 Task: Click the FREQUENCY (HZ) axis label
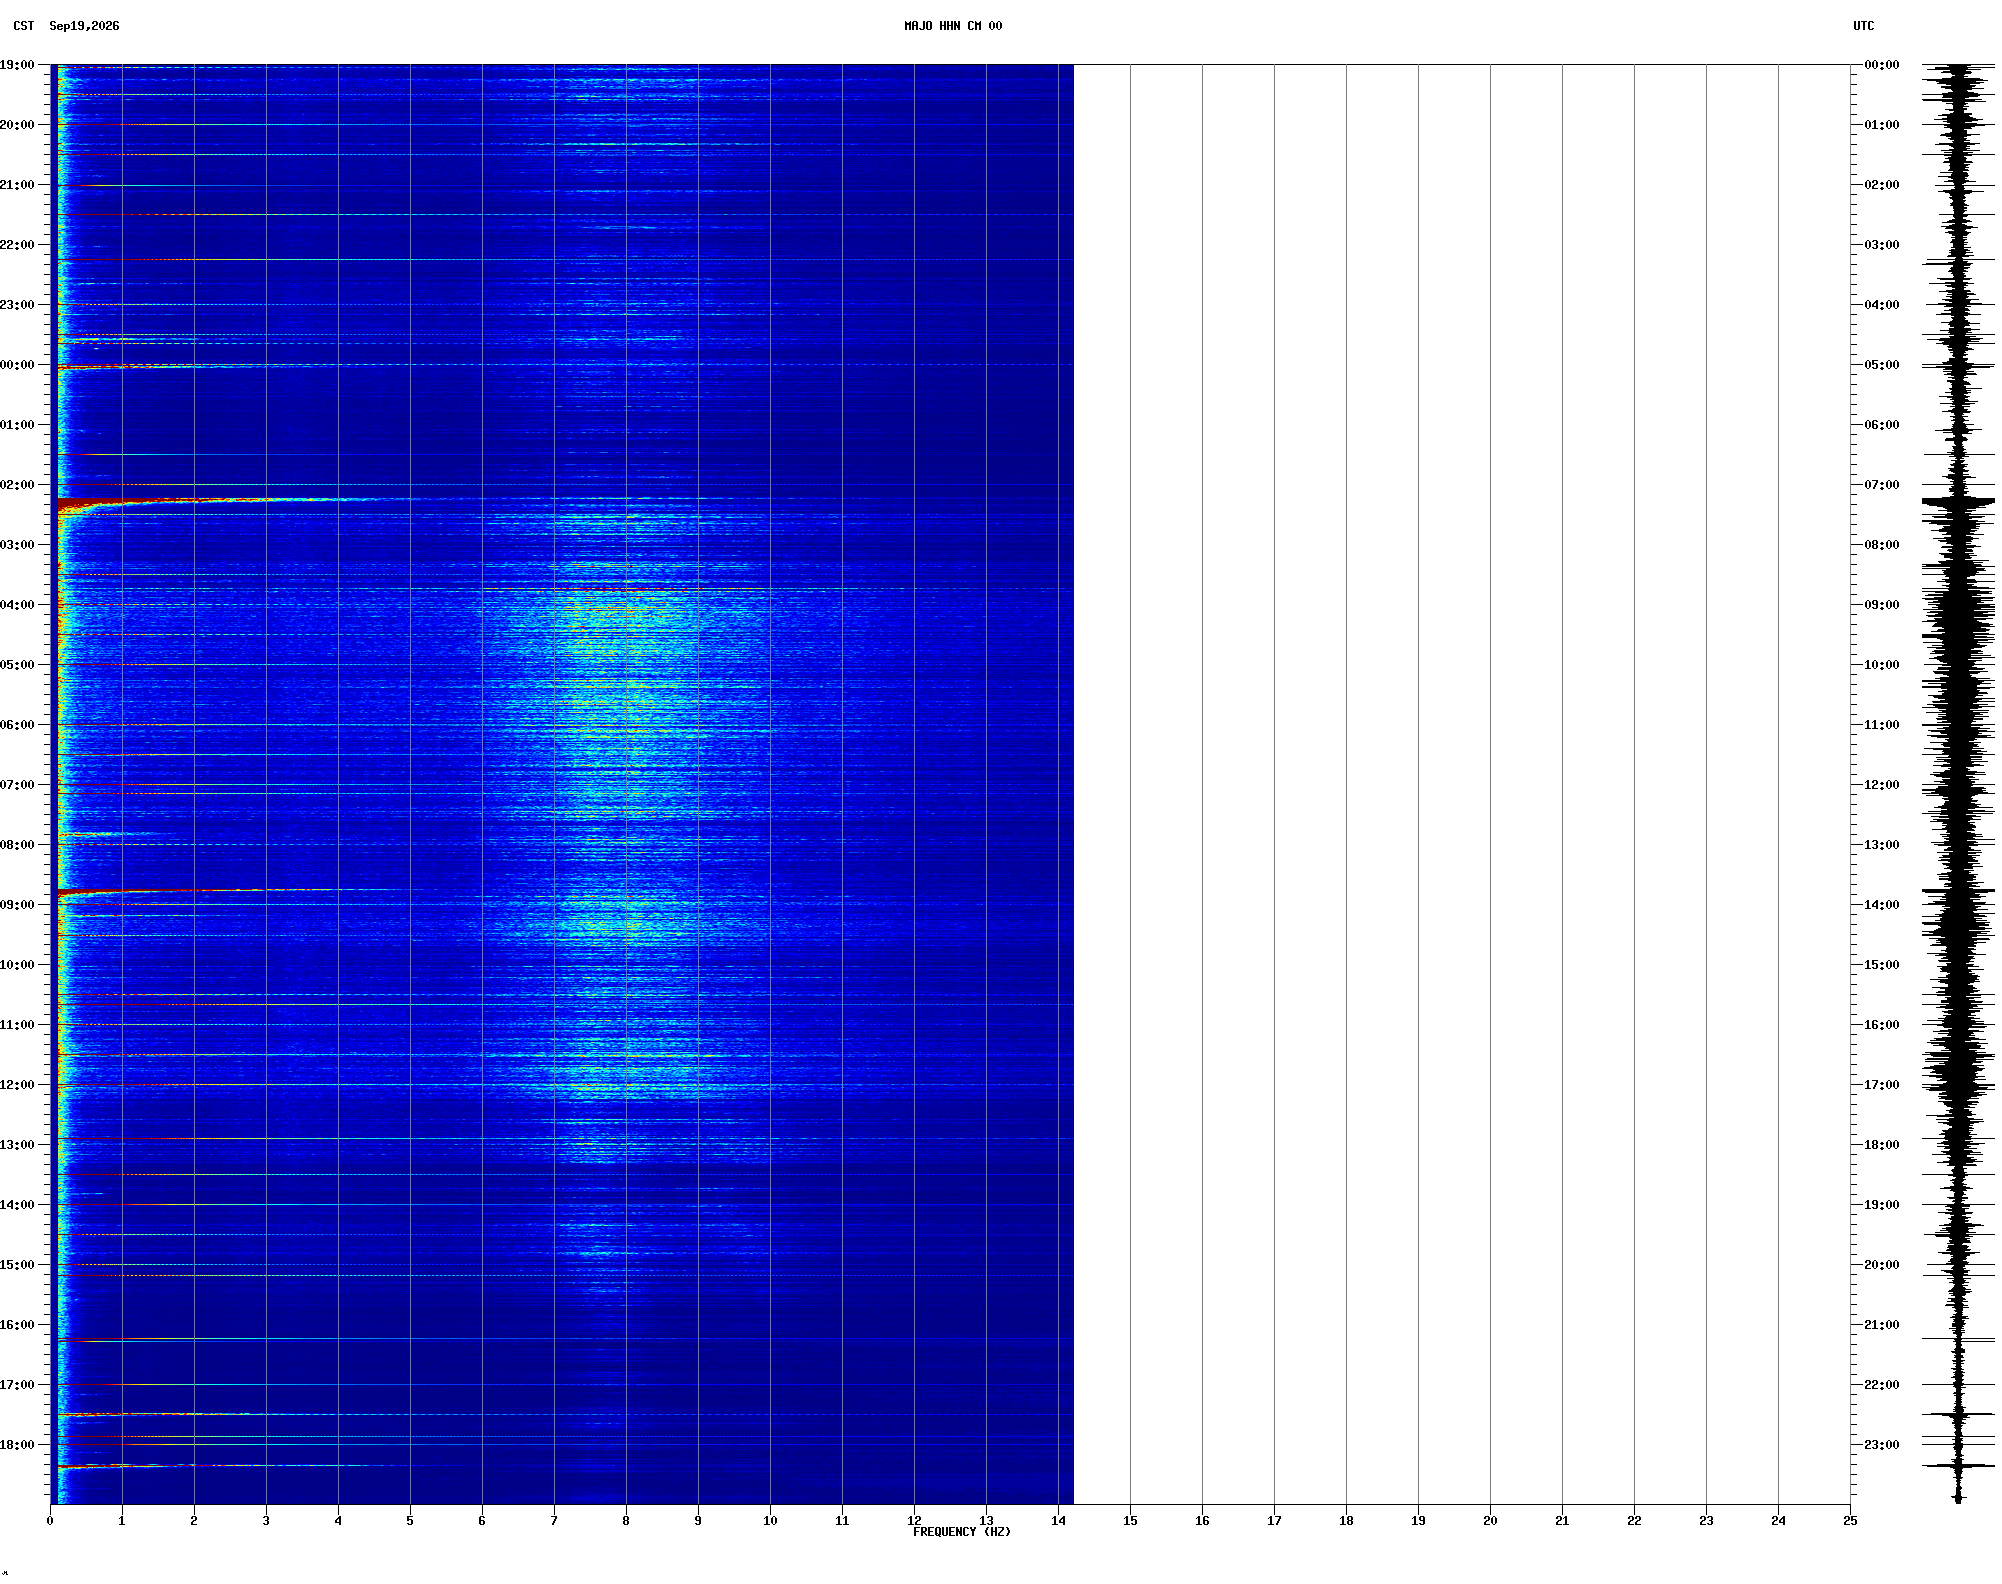click(x=961, y=1532)
